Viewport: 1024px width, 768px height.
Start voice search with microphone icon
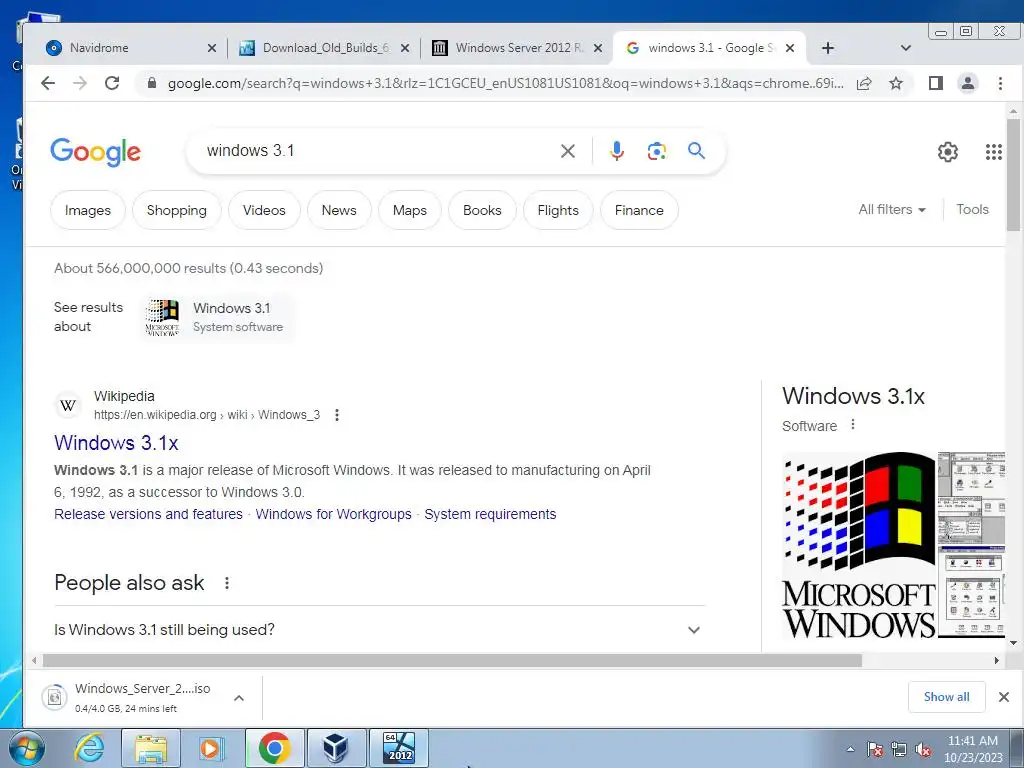point(616,151)
